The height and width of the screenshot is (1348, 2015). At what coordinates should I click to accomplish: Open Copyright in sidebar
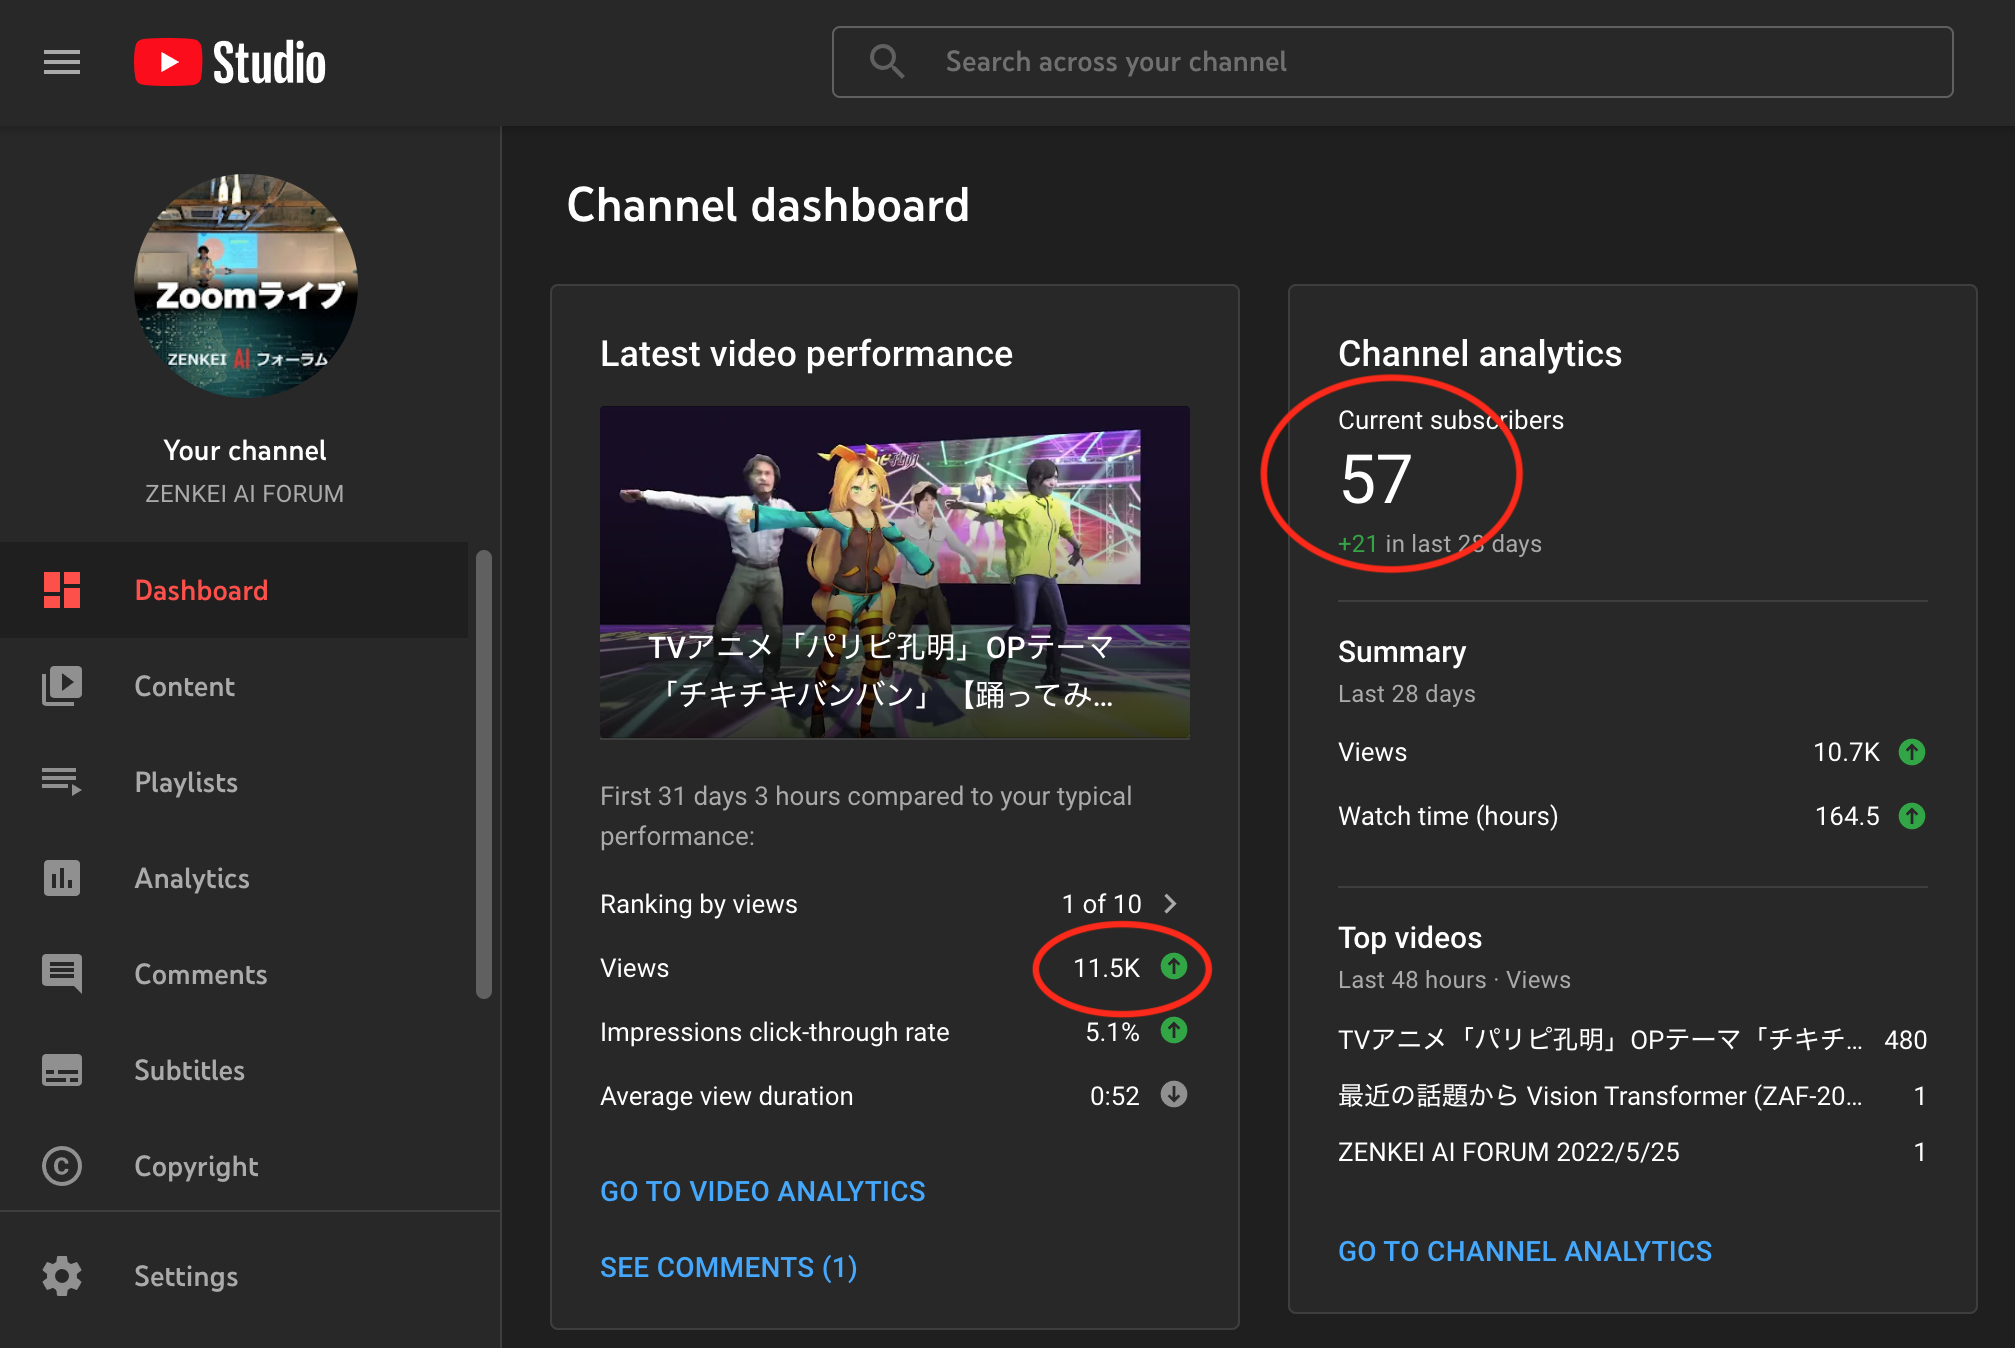pyautogui.click(x=234, y=1166)
